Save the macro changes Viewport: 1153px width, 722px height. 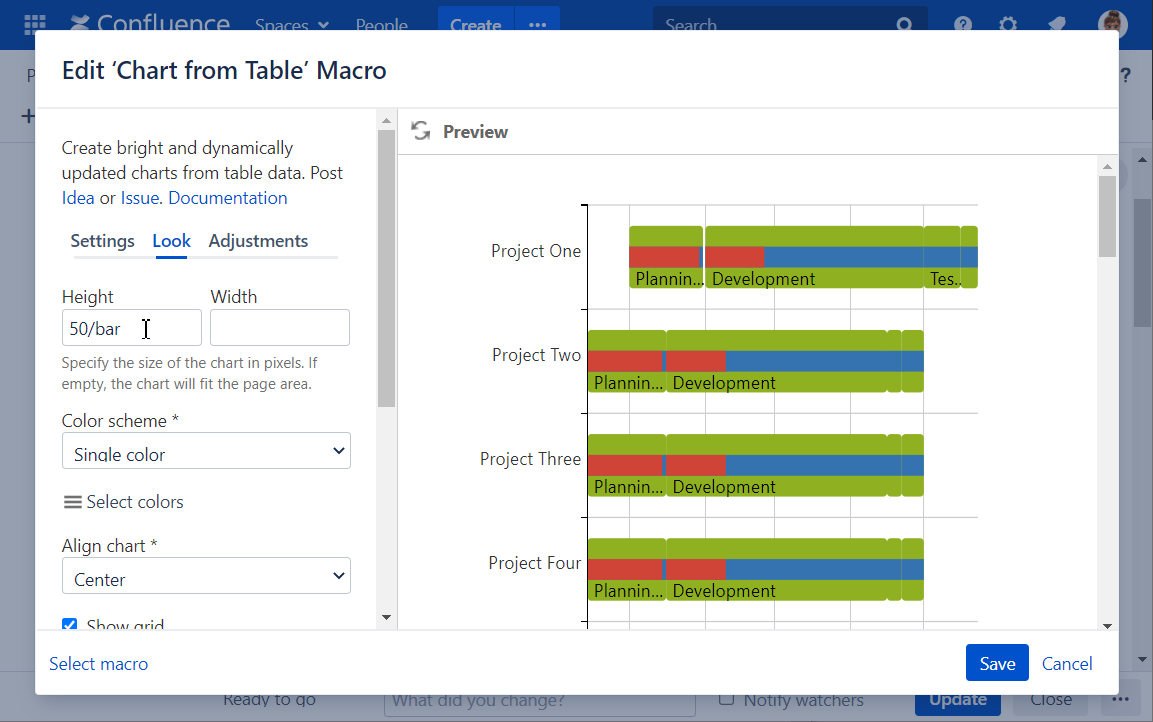click(996, 662)
